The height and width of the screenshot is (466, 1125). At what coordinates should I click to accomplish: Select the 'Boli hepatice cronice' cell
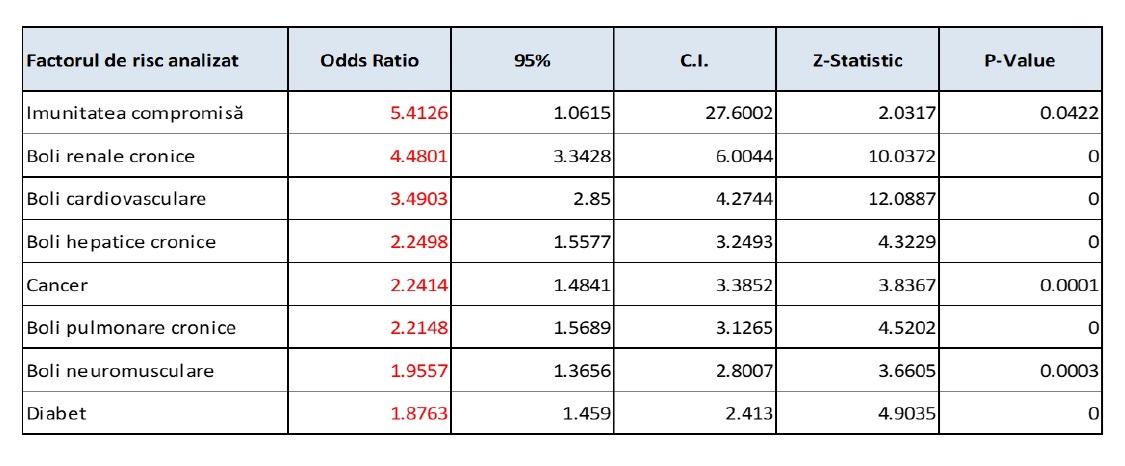tap(121, 242)
